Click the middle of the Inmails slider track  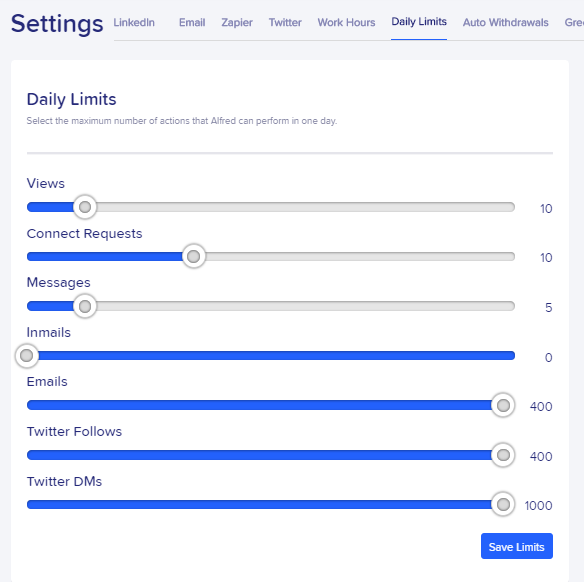[271, 356]
